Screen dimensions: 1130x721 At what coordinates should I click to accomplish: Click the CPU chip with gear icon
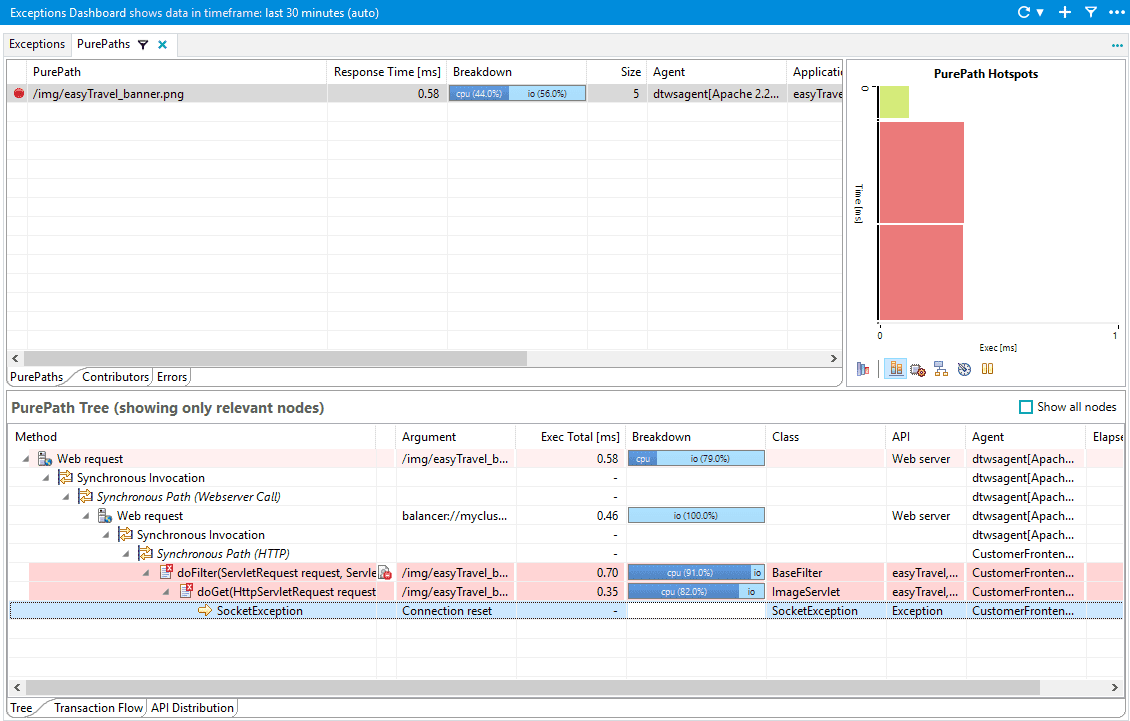tap(917, 369)
